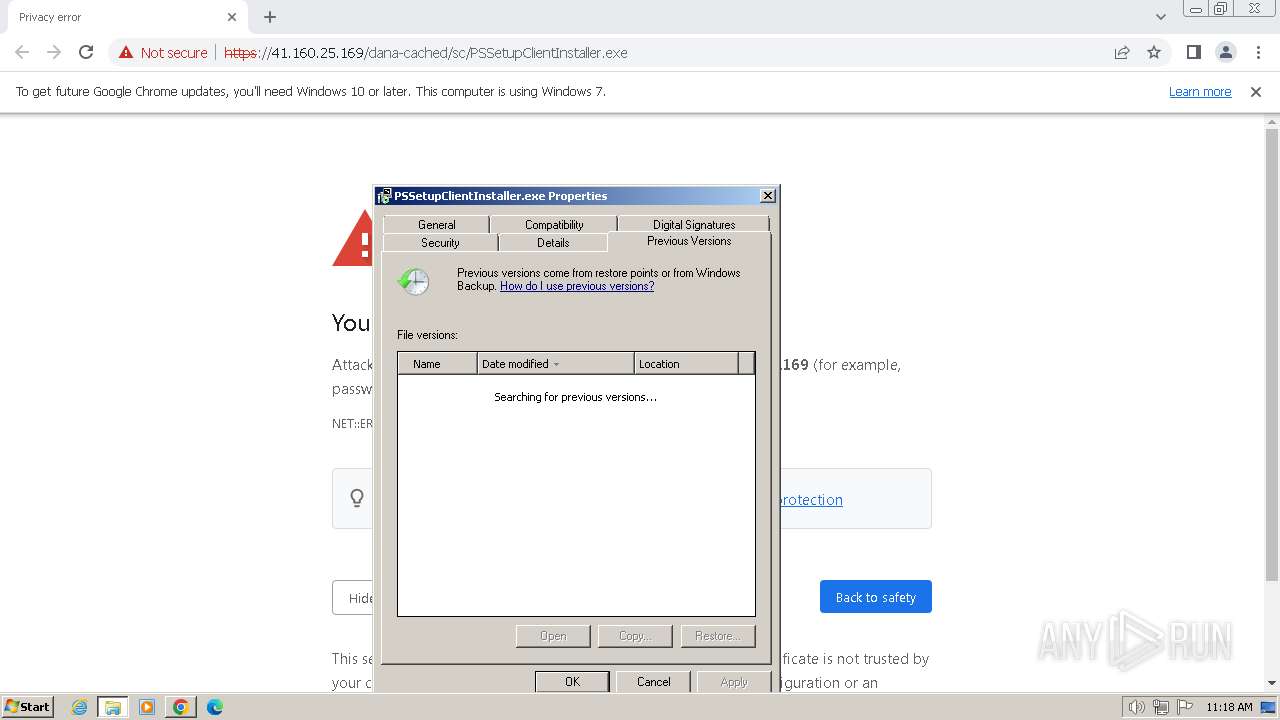Open the Learn more link
Viewport: 1280px width, 720px height.
1200,91
